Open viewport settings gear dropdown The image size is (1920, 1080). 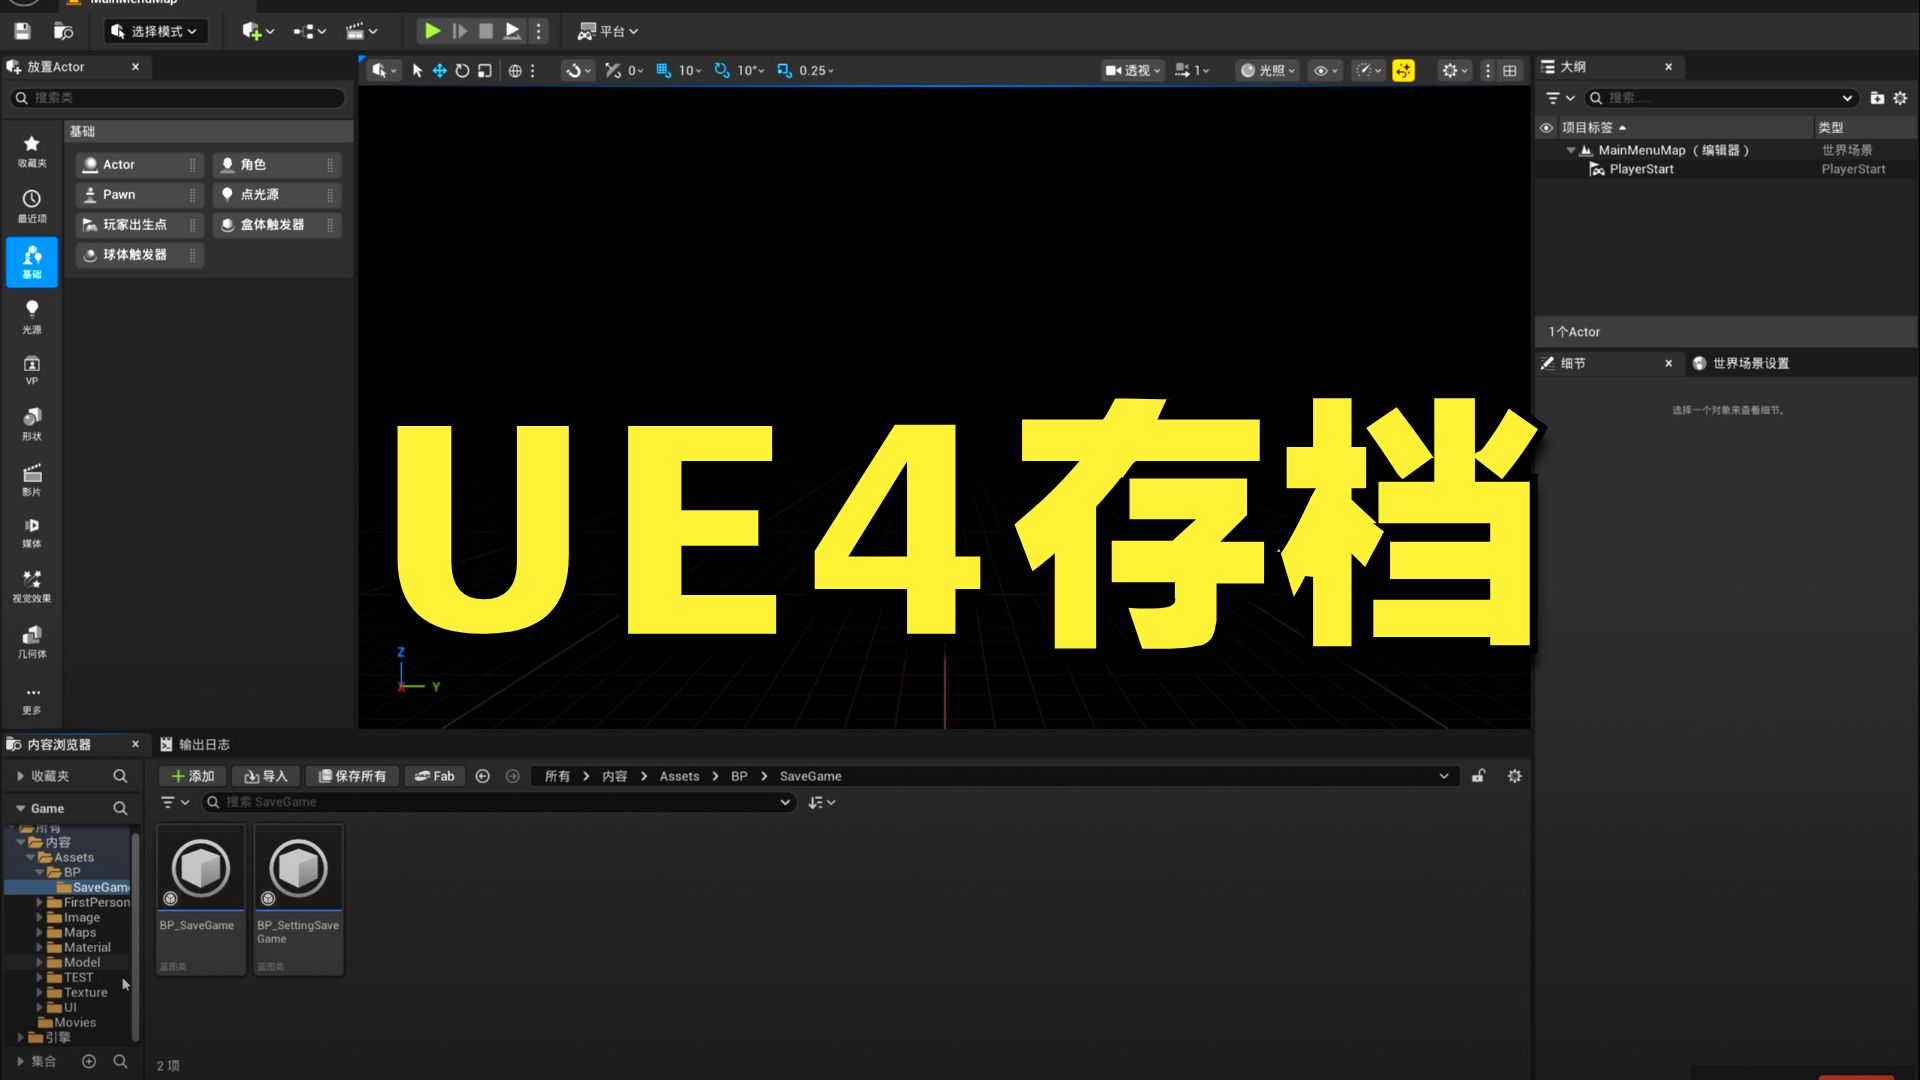tap(1454, 71)
